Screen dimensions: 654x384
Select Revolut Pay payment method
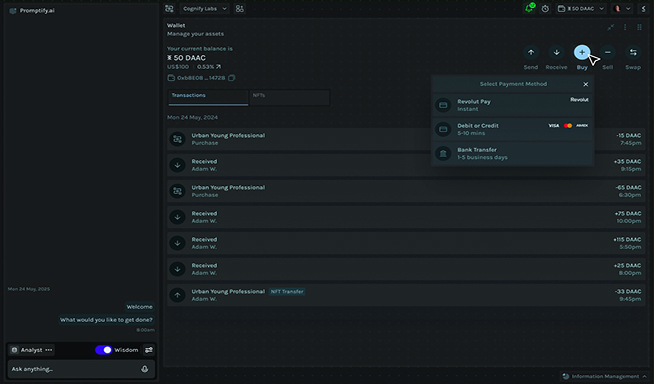point(513,105)
